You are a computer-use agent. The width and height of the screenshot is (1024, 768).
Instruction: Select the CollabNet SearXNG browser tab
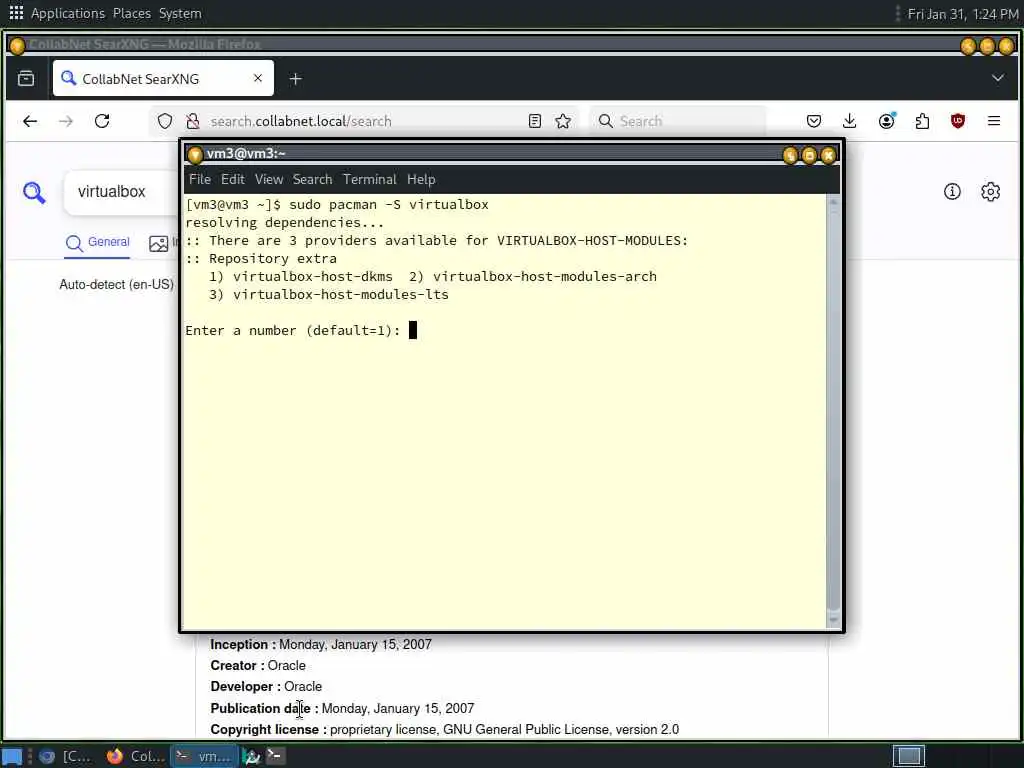(163, 78)
